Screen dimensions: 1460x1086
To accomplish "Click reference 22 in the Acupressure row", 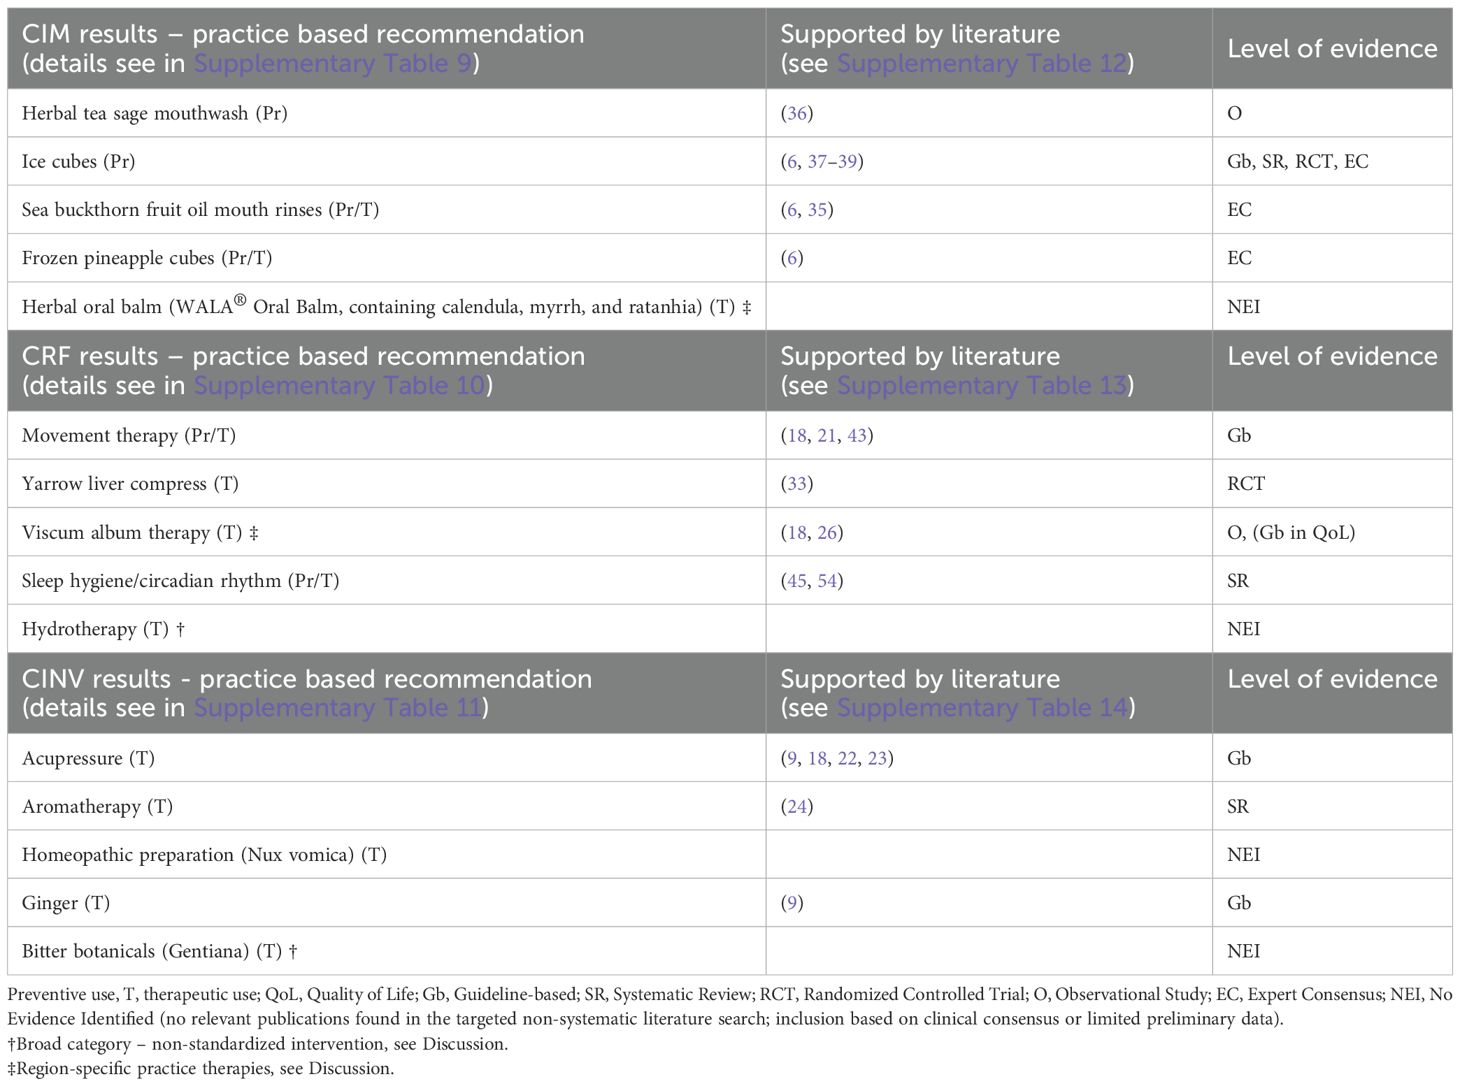I will (847, 759).
